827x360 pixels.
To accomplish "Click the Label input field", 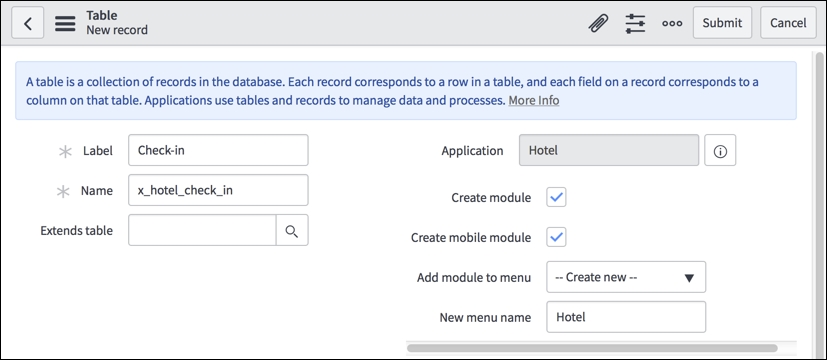I will [218, 150].
